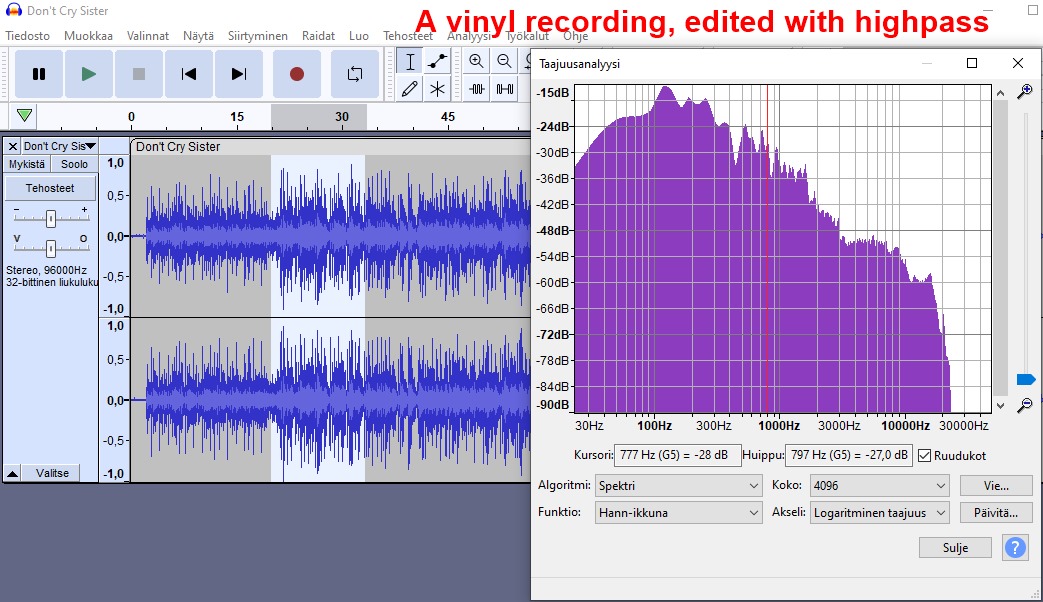Collapse the track with the up arrow
Image resolution: width=1043 pixels, height=602 pixels.
(x=13, y=473)
